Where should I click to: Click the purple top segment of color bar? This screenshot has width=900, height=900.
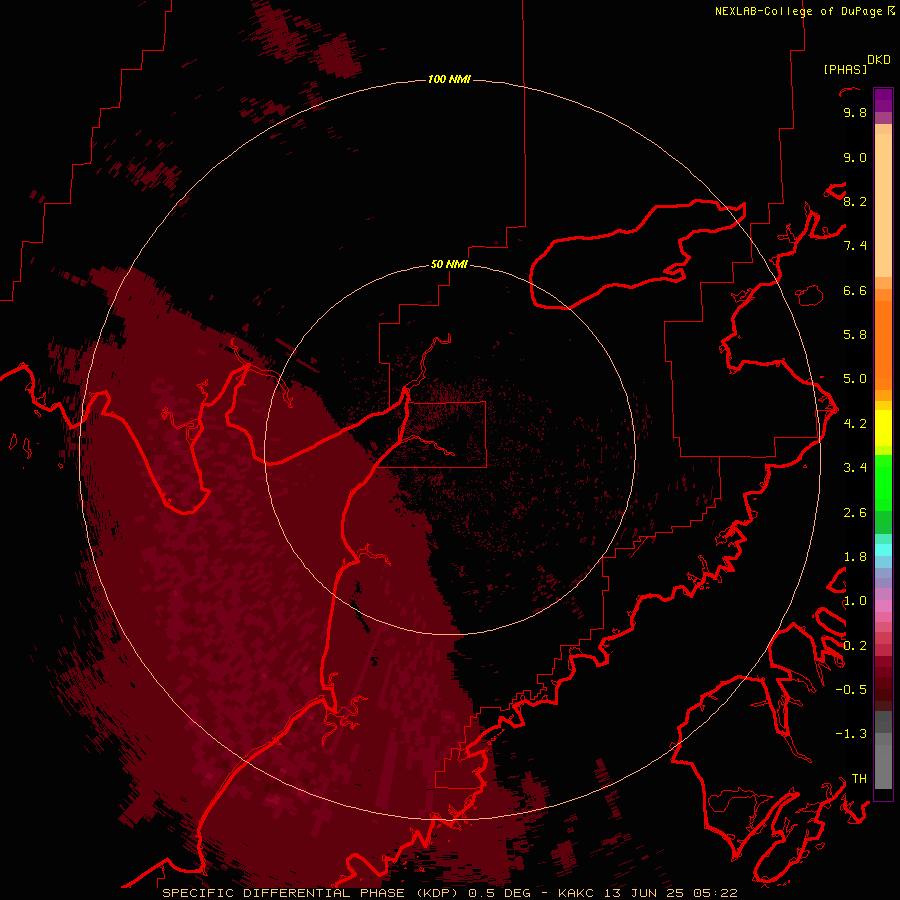click(883, 100)
